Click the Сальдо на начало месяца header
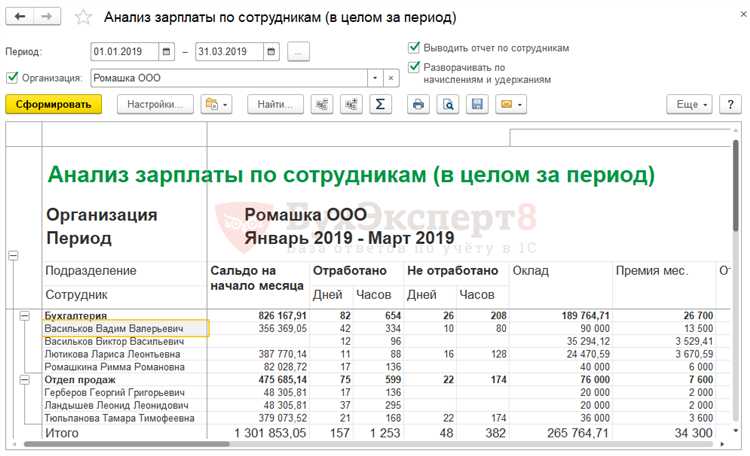Image resolution: width=750 pixels, height=456 pixels. (x=257, y=278)
